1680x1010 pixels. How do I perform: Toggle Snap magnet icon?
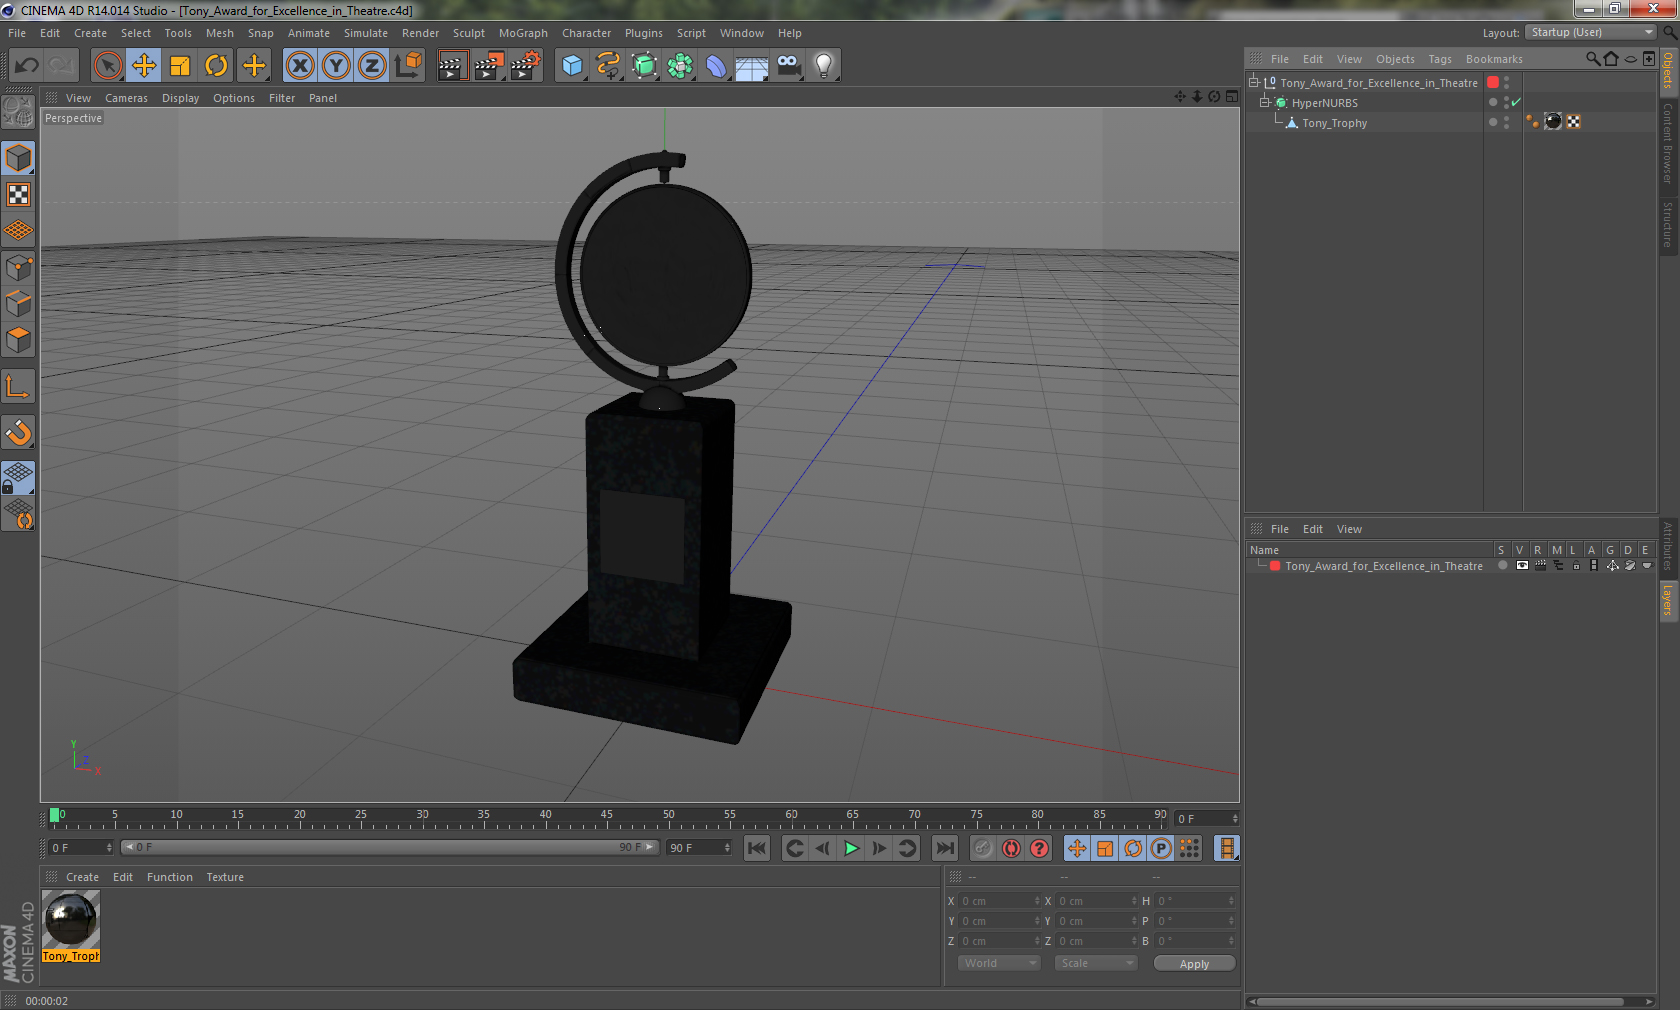(x=19, y=432)
